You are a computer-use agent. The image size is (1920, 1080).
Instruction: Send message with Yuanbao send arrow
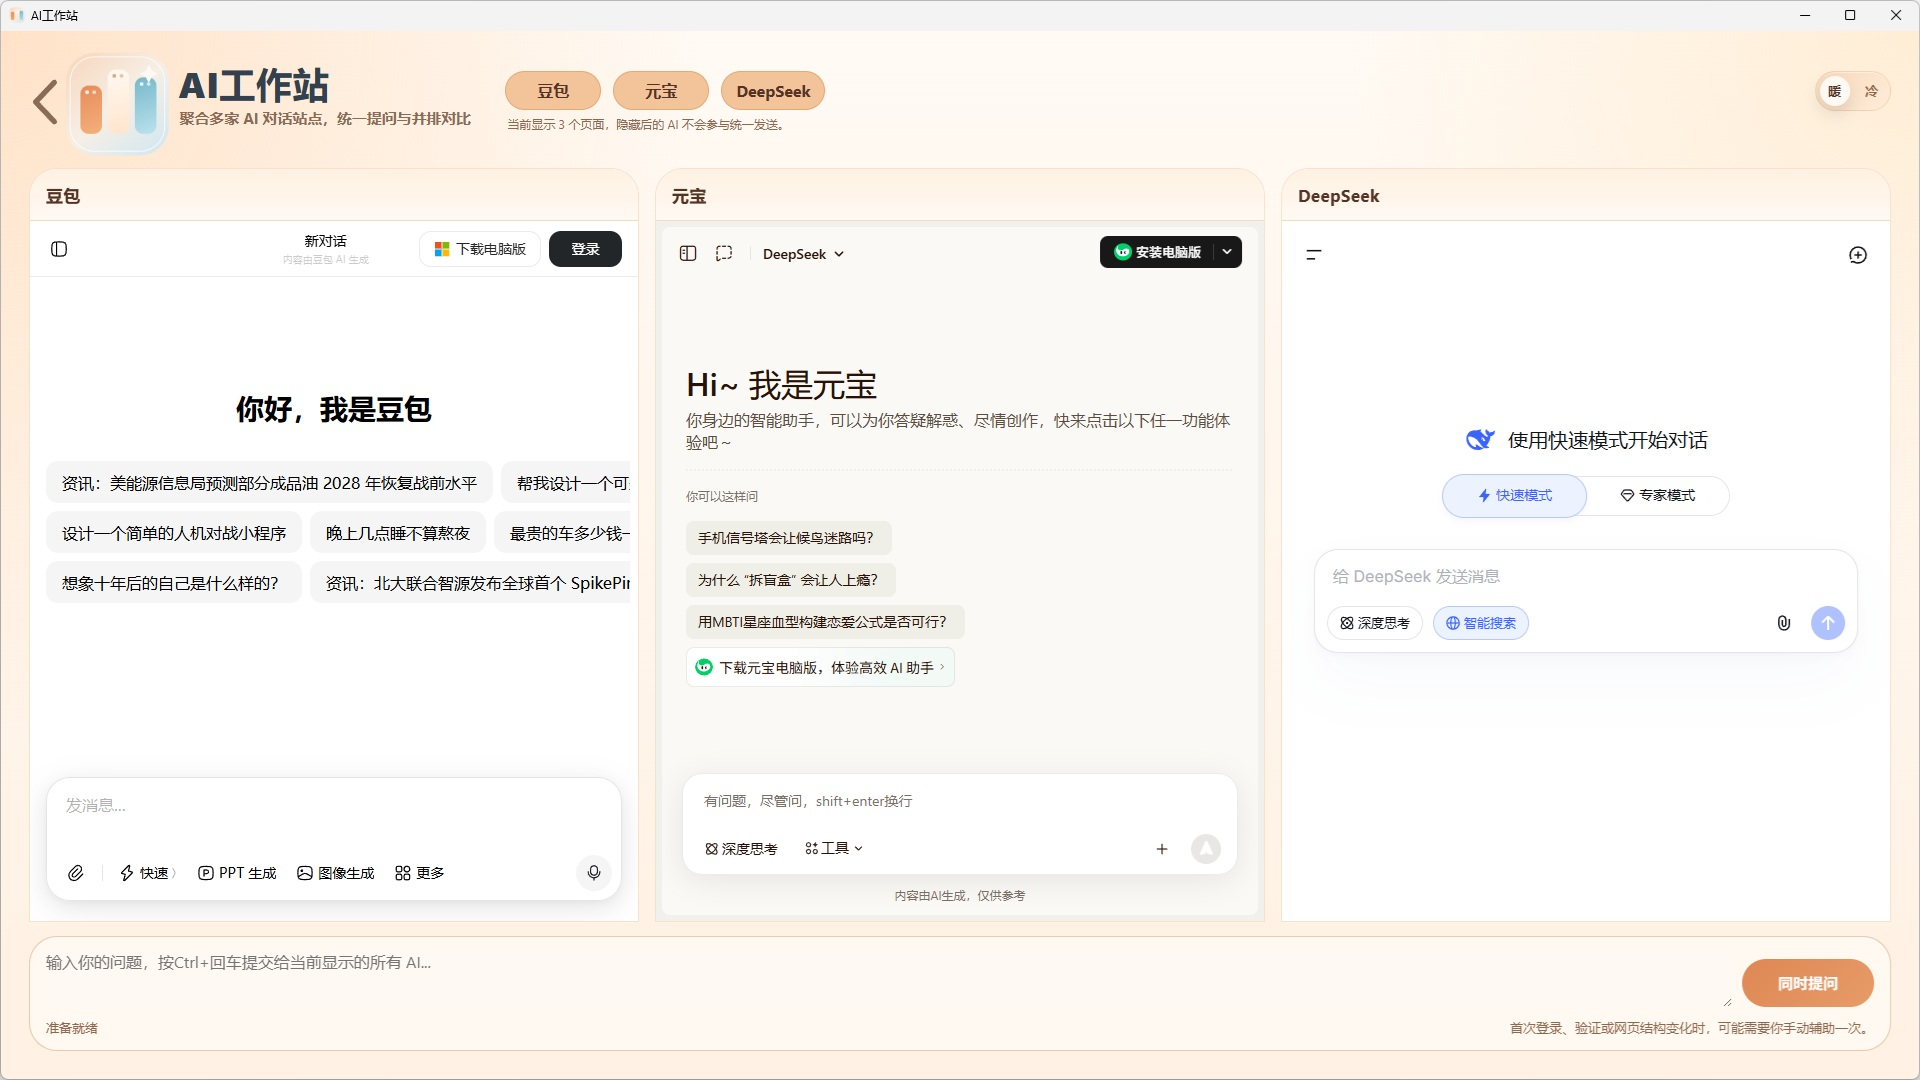1206,849
